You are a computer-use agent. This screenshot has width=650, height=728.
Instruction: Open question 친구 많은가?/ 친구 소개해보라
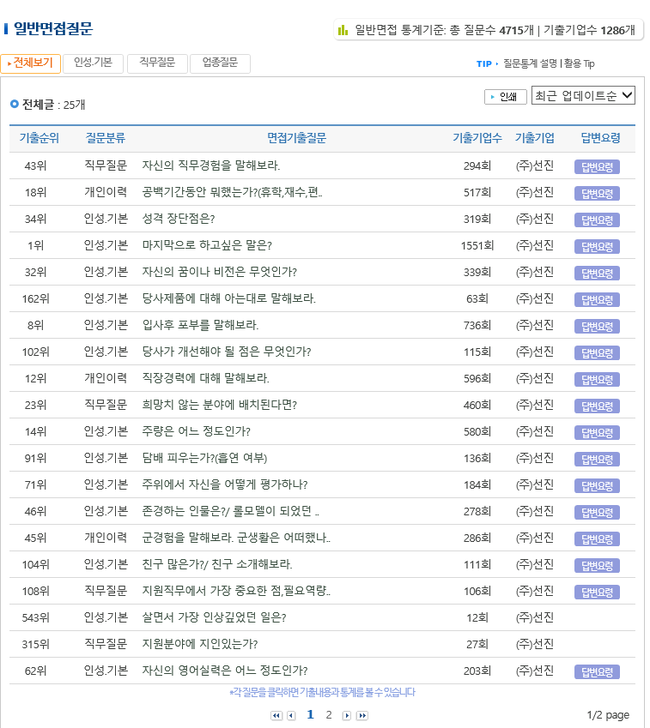(217, 565)
